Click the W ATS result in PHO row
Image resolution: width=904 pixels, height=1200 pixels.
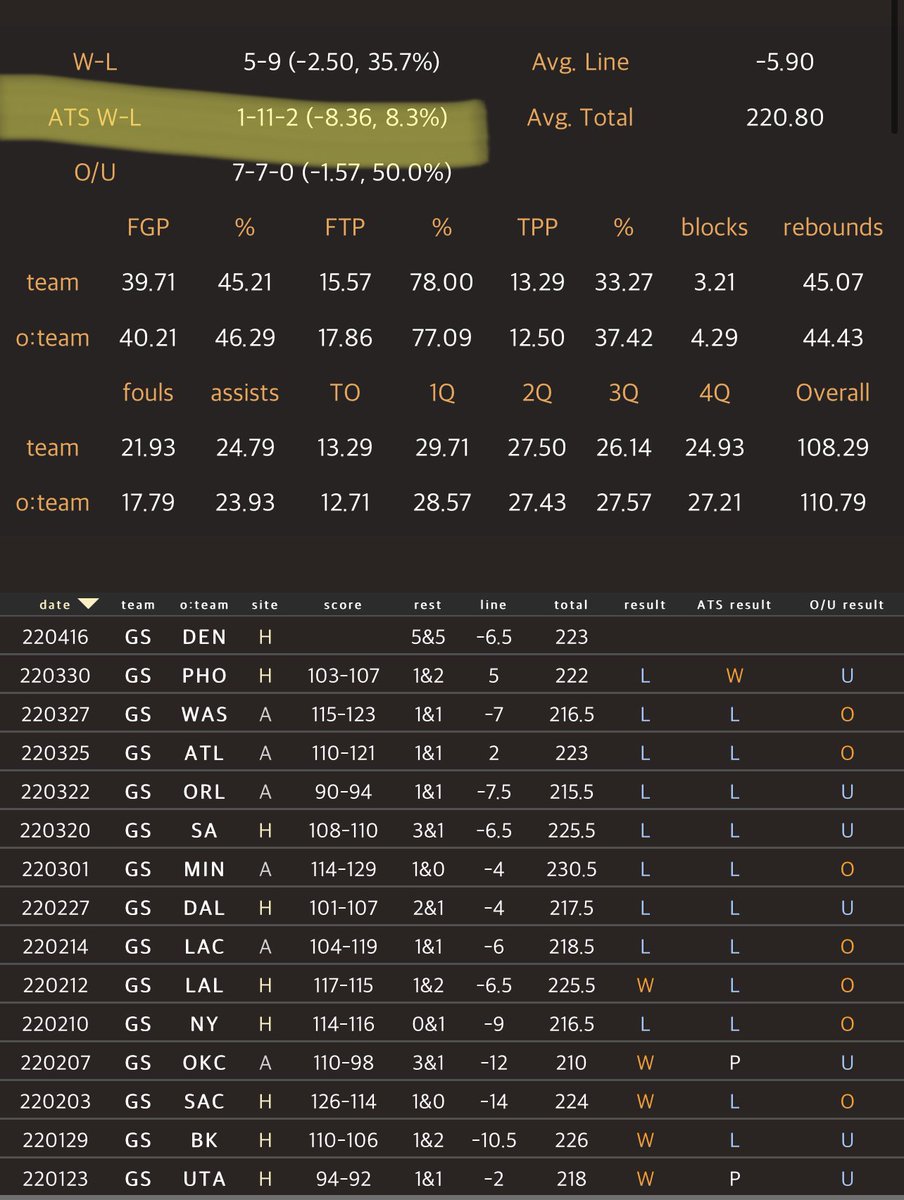pos(734,676)
